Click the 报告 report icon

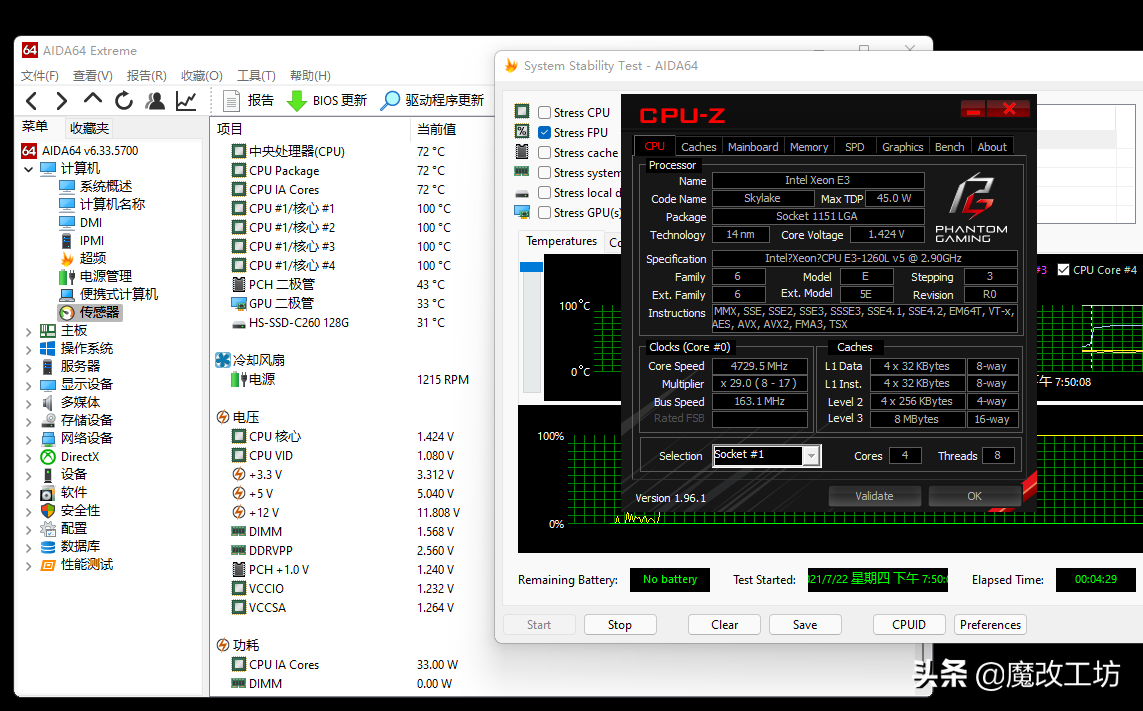pyautogui.click(x=232, y=101)
